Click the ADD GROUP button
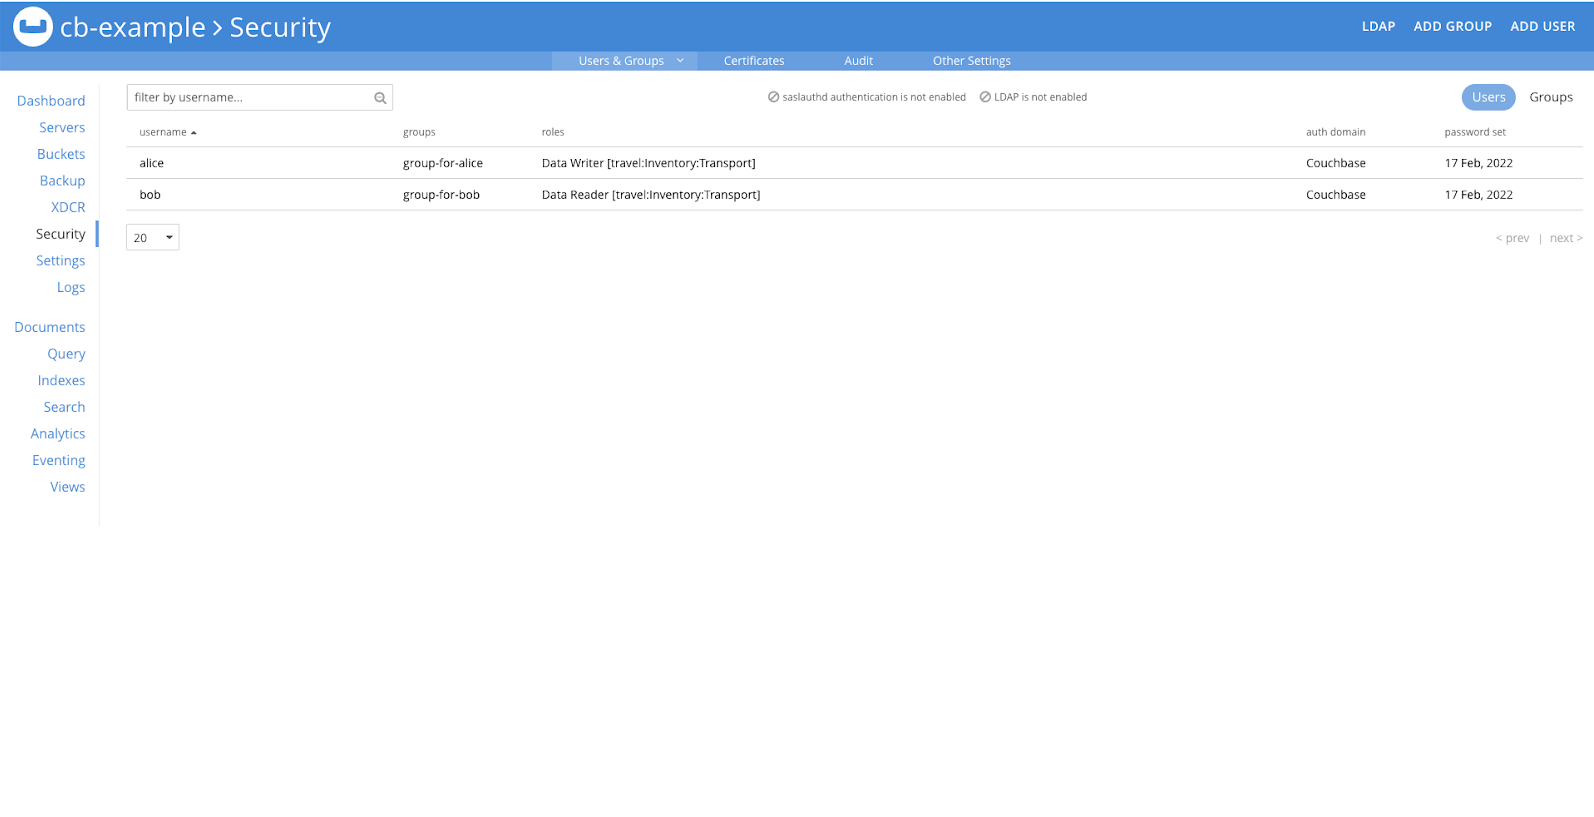The height and width of the screenshot is (817, 1594). 1452,27
